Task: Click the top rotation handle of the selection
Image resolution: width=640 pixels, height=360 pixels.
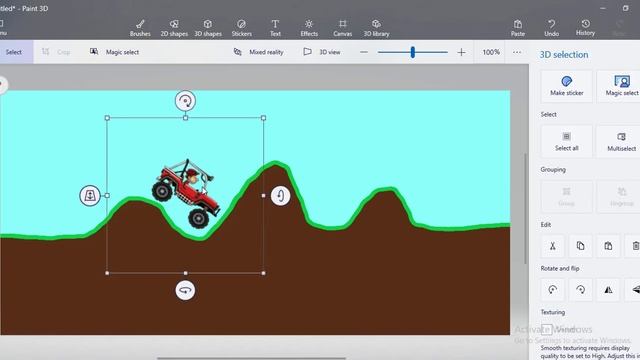Action: [x=185, y=101]
